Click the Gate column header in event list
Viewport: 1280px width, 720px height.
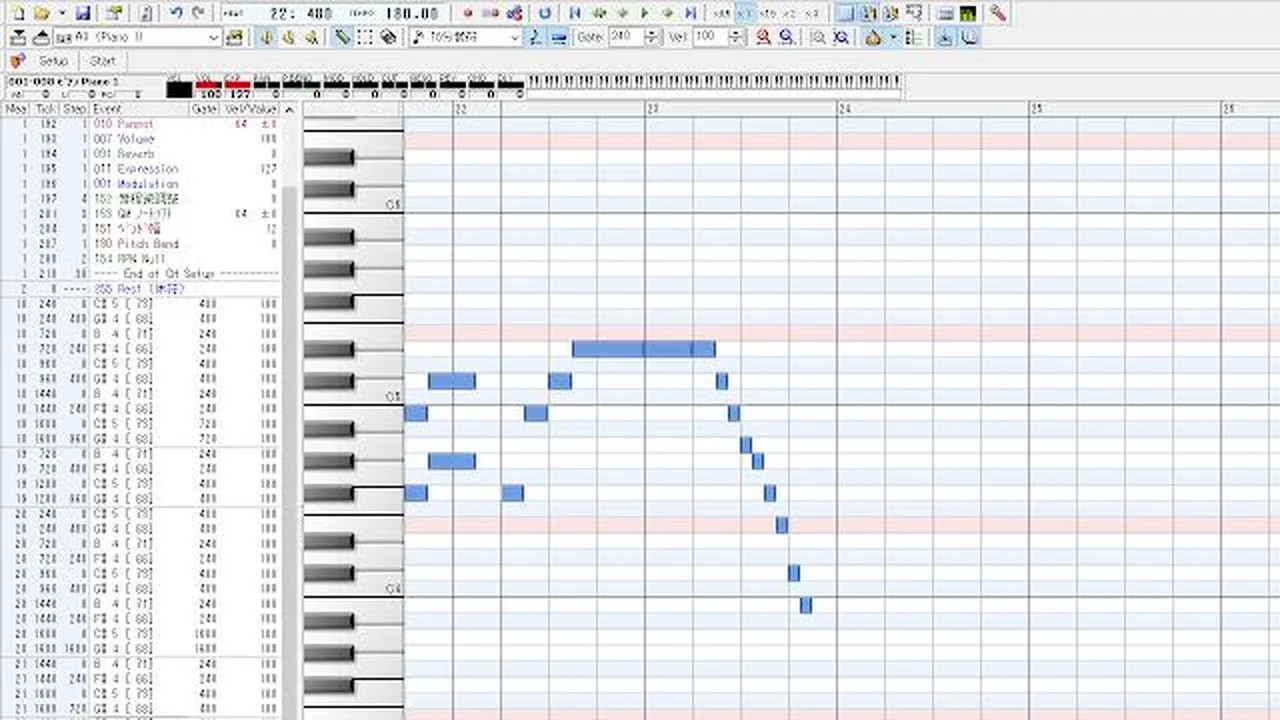[x=204, y=109]
